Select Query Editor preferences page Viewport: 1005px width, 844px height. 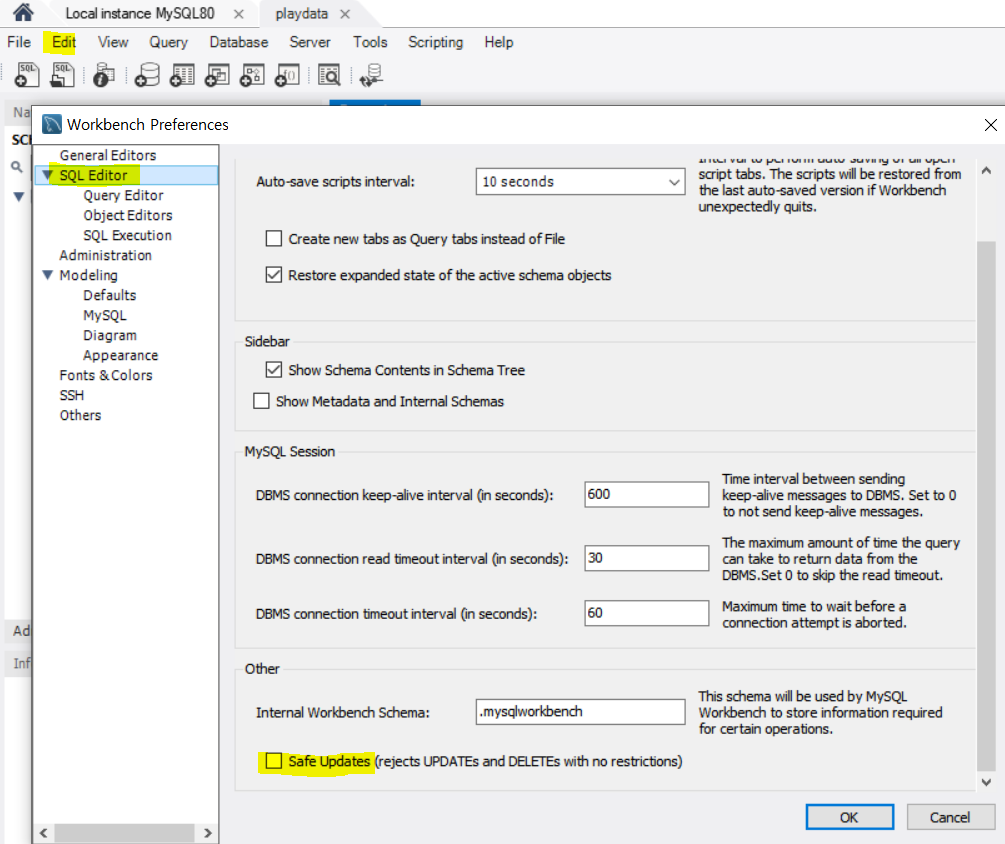pos(123,195)
